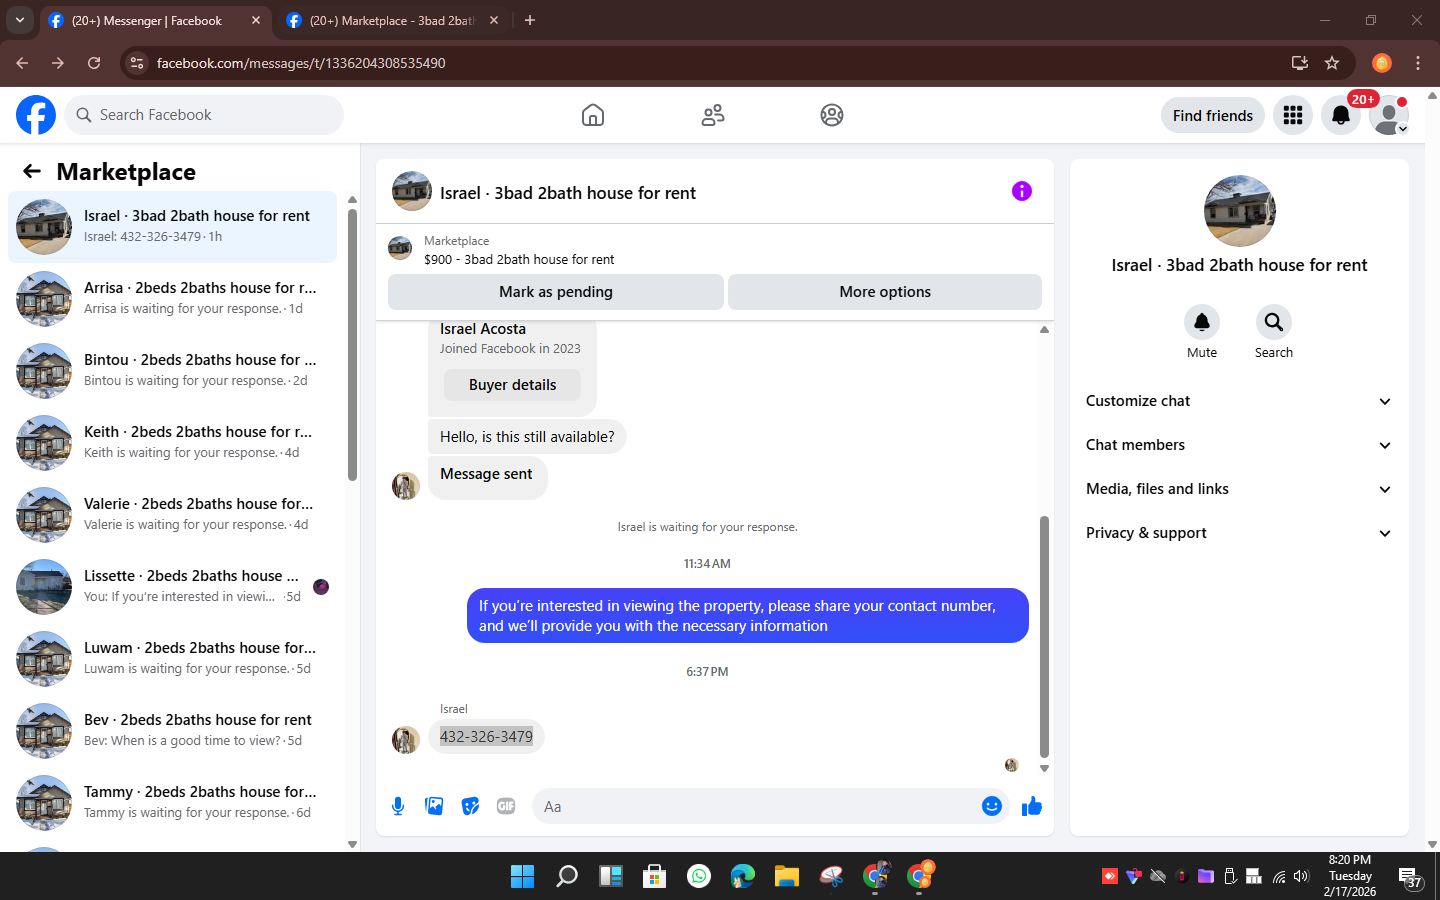The height and width of the screenshot is (900, 1440).
Task: Click the Buyer details button
Action: point(512,385)
